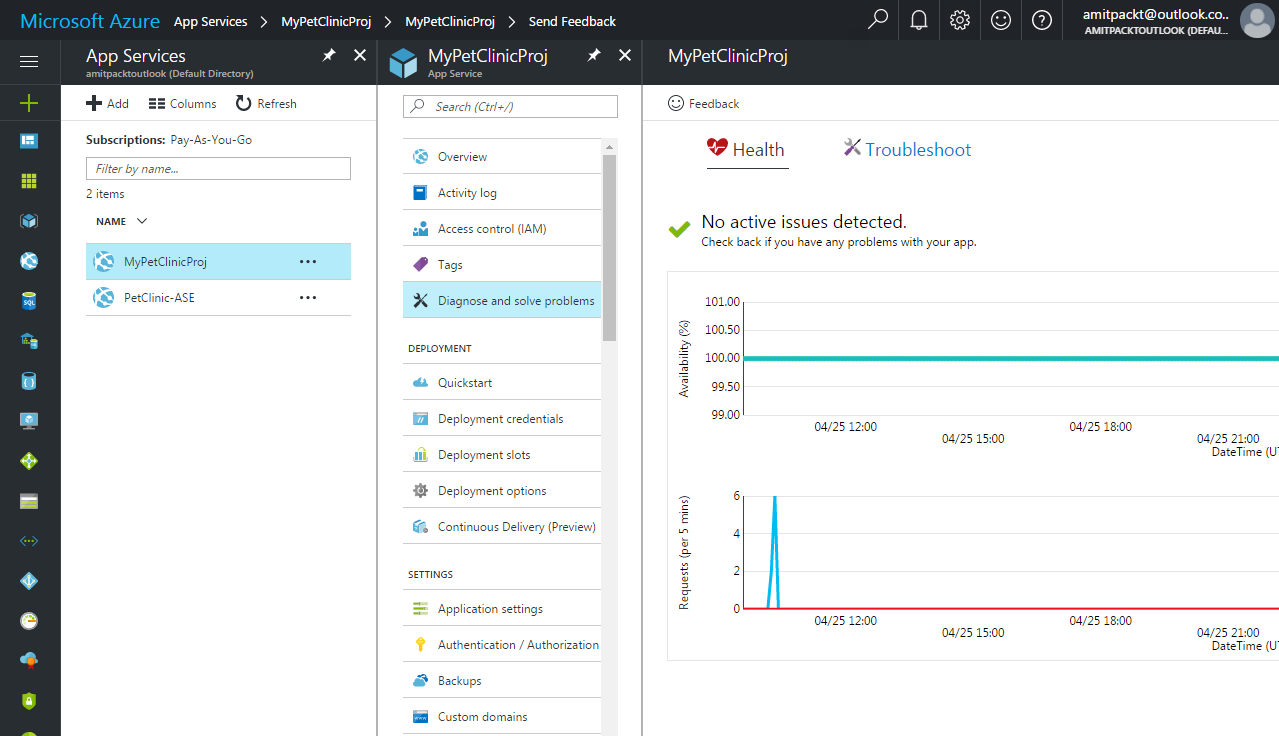1279x736 pixels.
Task: Click the Add button in App Services
Action: pos(107,103)
